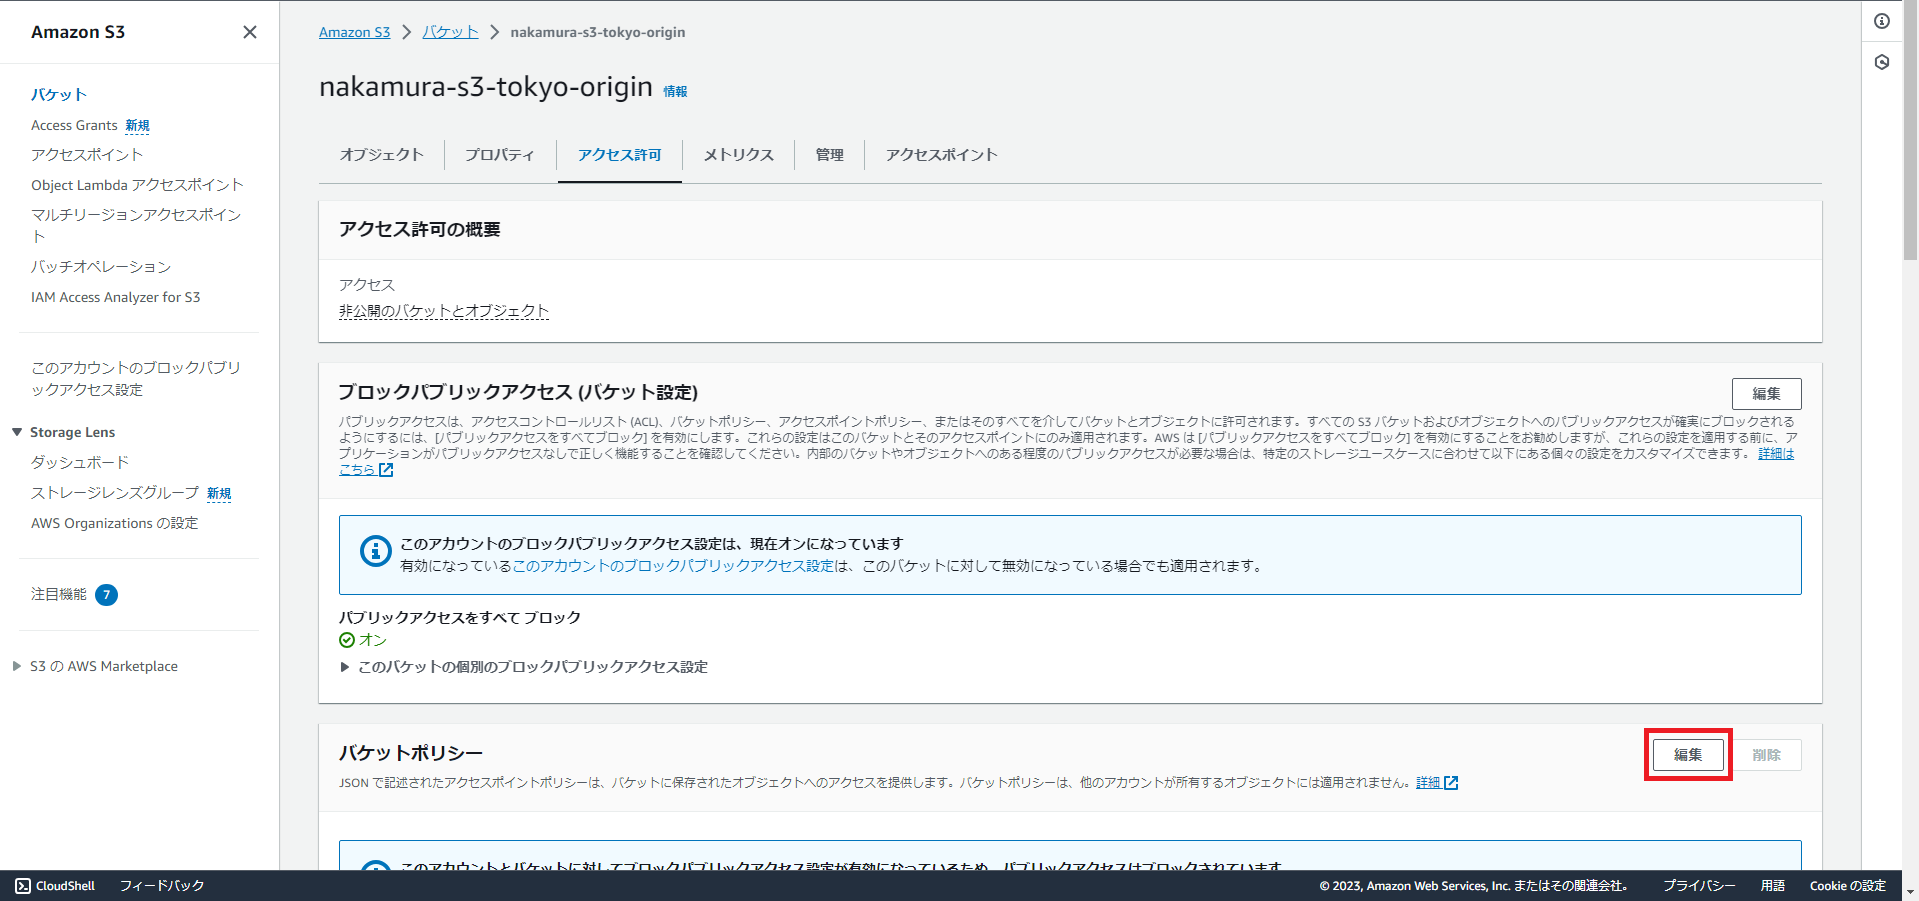
Task: Click 編集 button for バケットポリシー
Action: (1688, 755)
